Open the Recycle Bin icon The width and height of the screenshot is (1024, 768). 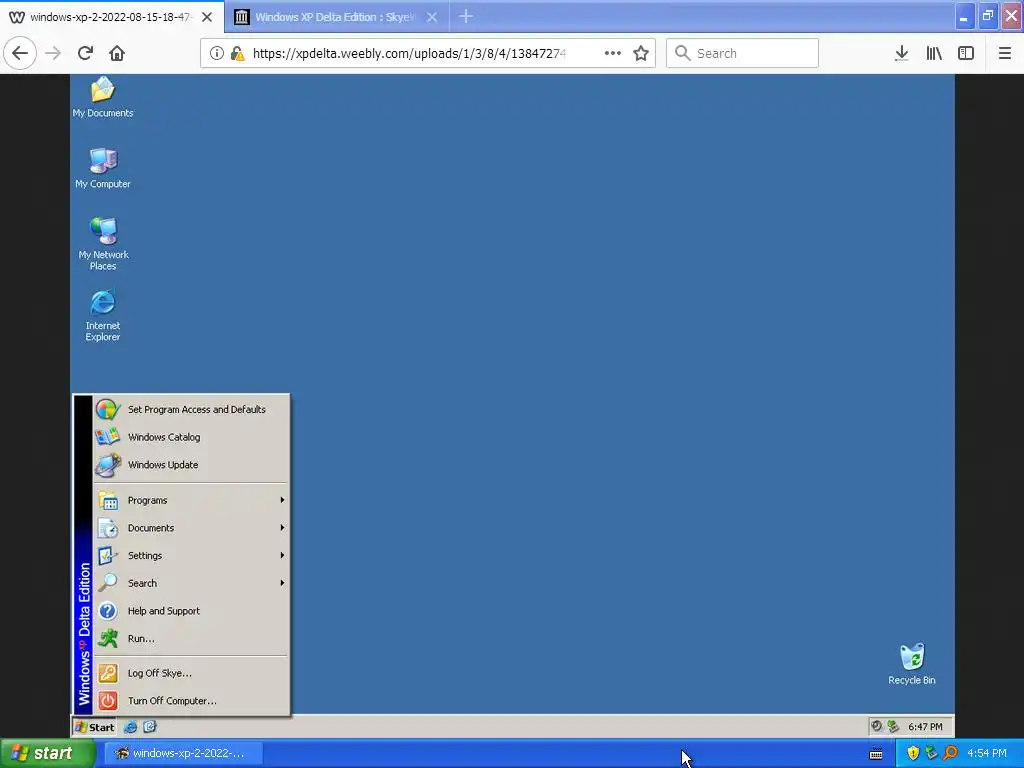[912, 664]
